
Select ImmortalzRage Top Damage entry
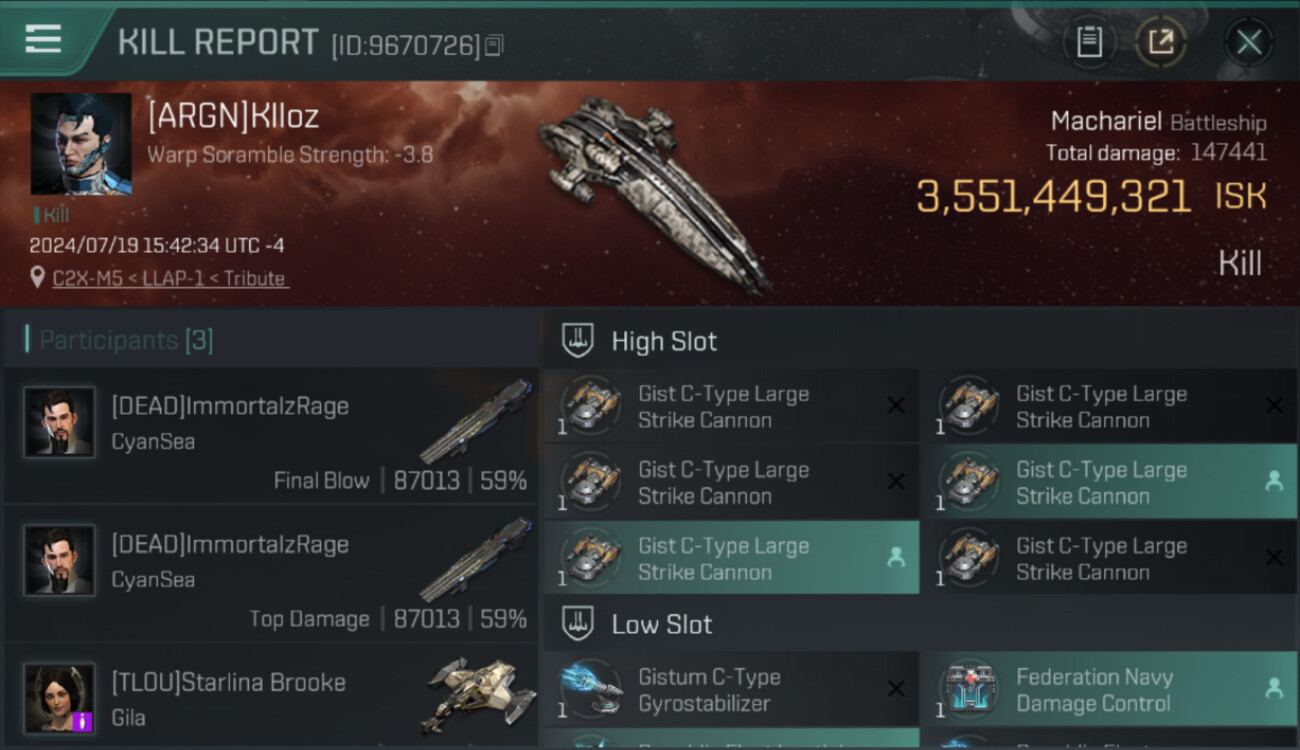coord(270,574)
